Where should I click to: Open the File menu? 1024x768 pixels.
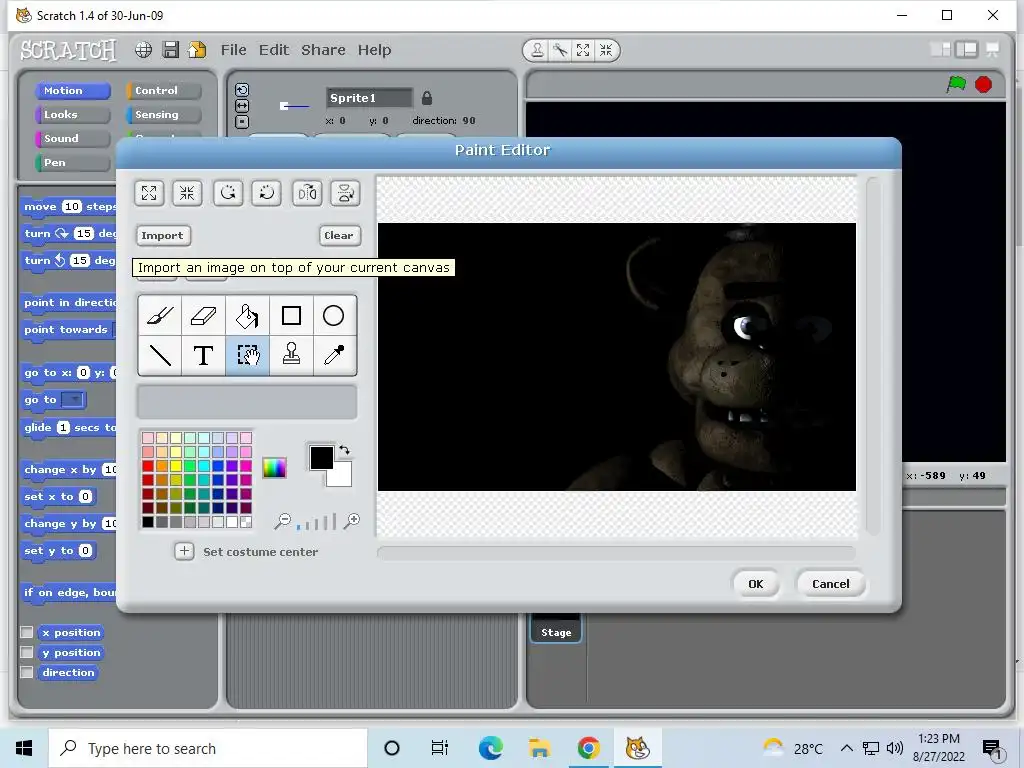pyautogui.click(x=233, y=50)
